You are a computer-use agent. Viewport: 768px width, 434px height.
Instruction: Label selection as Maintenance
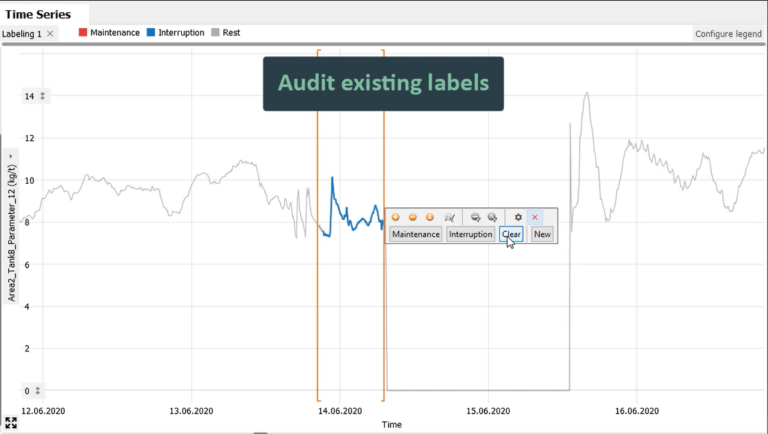[416, 234]
